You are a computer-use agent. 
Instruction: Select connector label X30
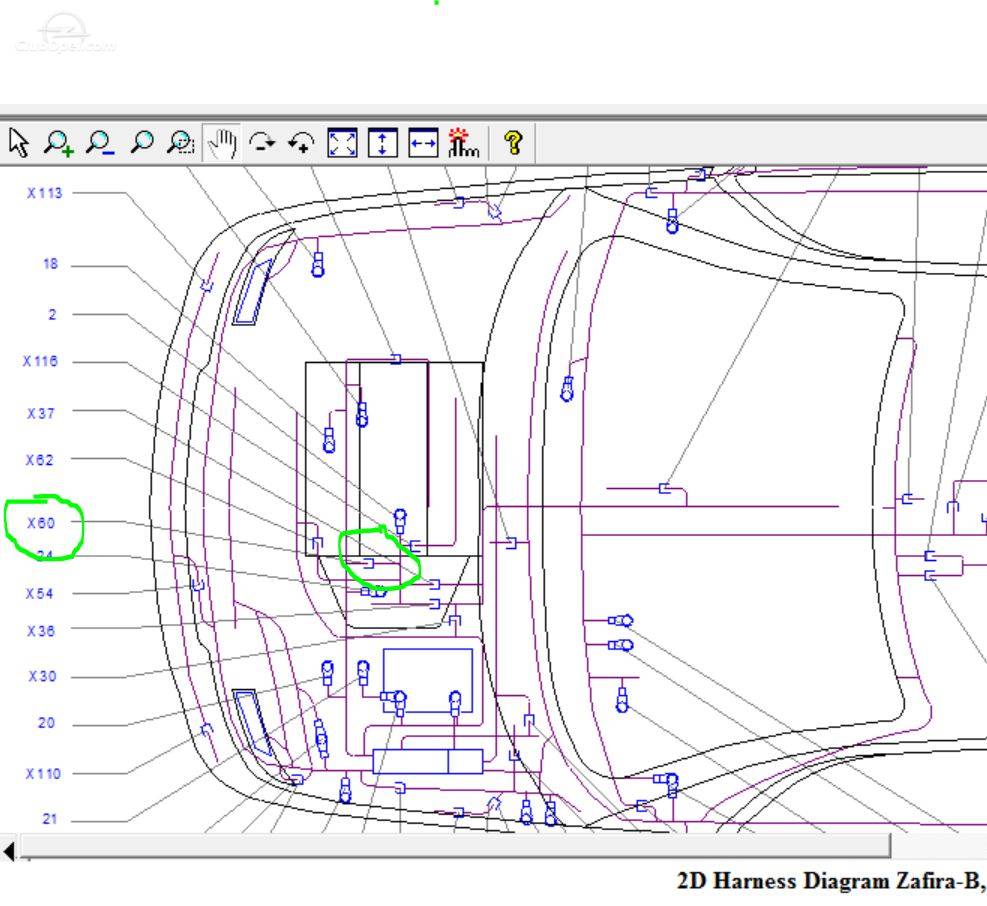click(42, 677)
